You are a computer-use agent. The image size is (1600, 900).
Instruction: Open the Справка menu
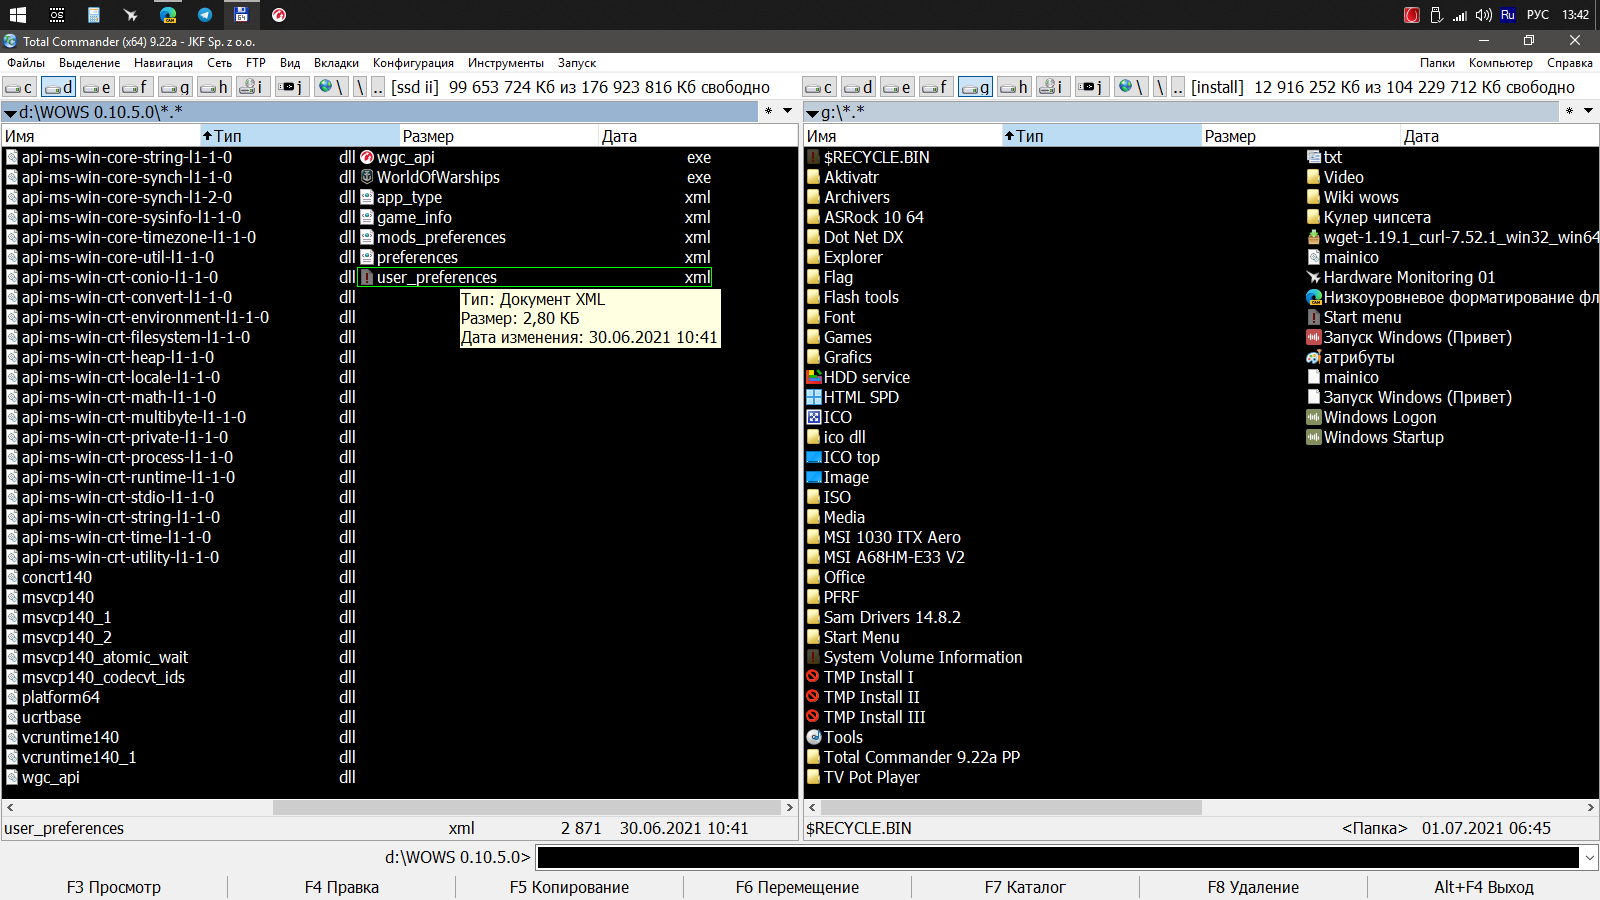[x=1570, y=63]
